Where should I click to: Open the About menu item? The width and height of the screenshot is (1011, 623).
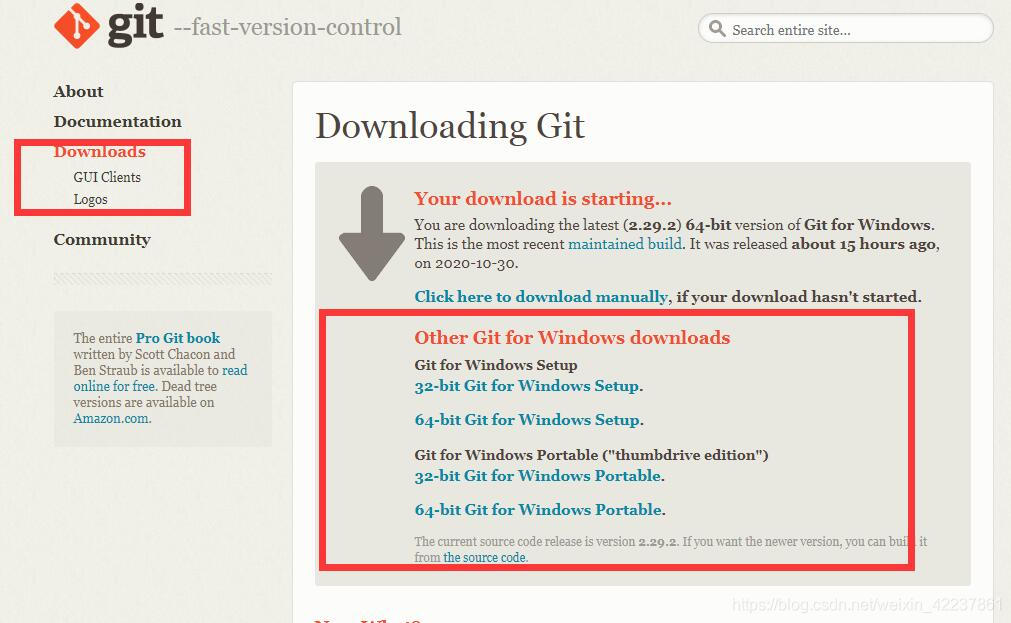click(x=78, y=92)
